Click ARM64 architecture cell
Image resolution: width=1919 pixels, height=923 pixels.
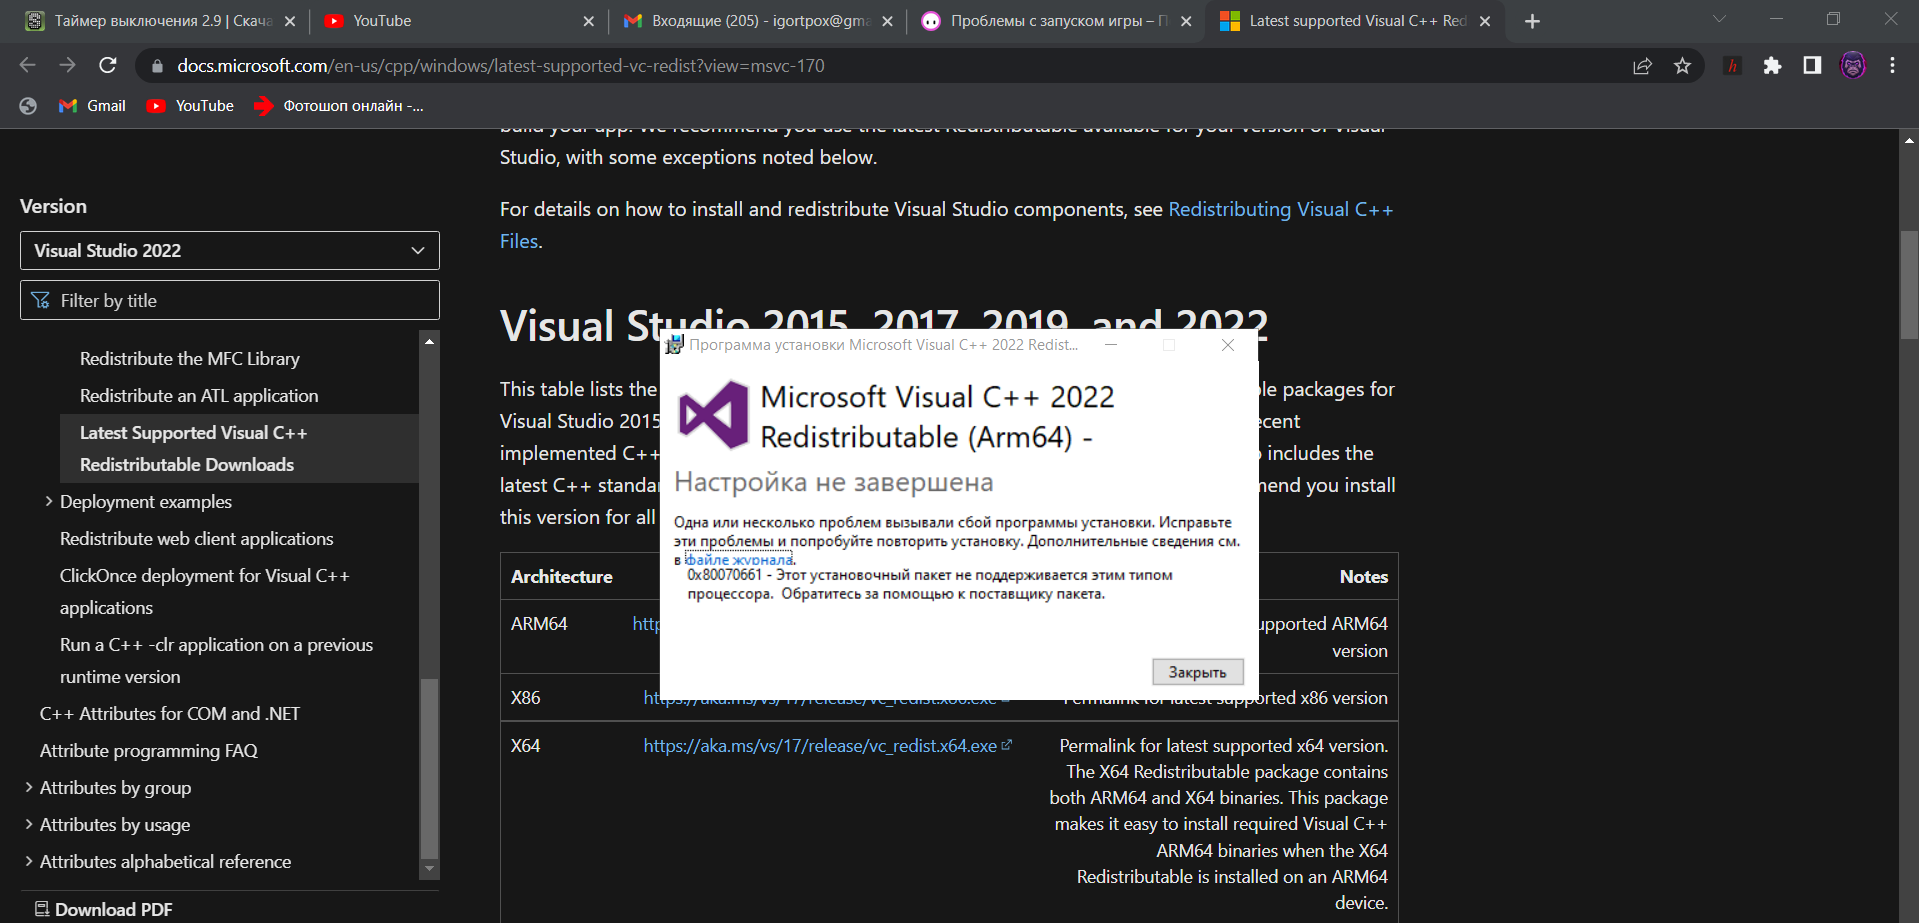(539, 623)
